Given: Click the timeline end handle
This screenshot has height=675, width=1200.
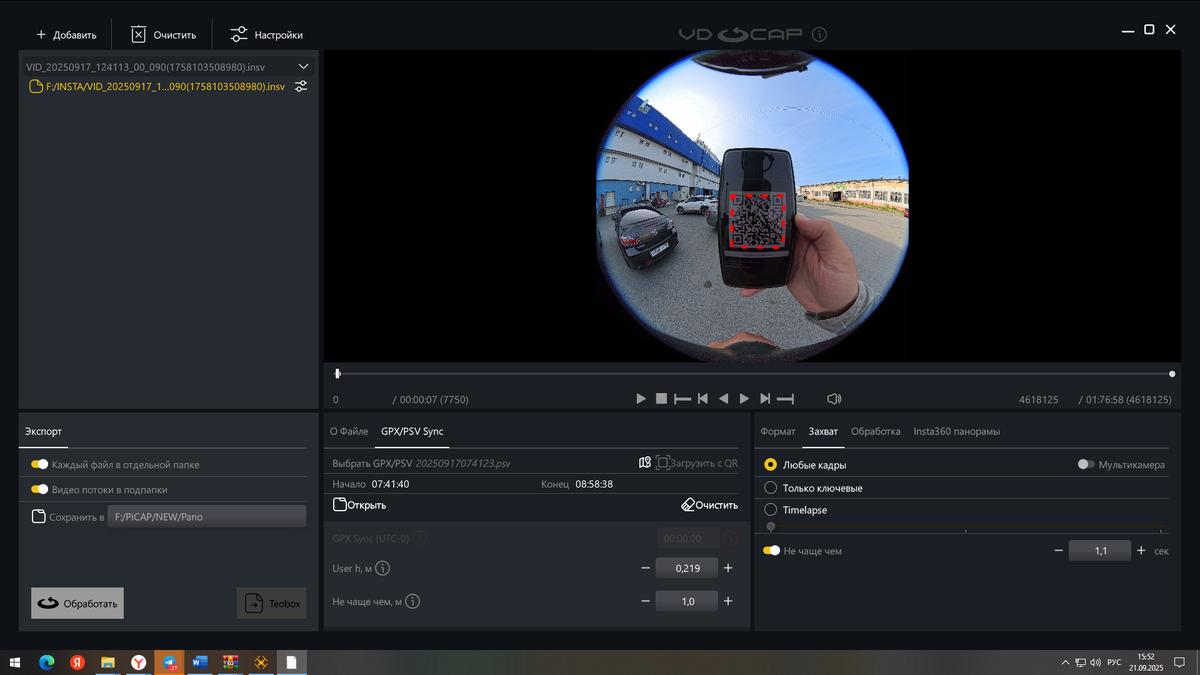Looking at the screenshot, I should coord(1172,374).
